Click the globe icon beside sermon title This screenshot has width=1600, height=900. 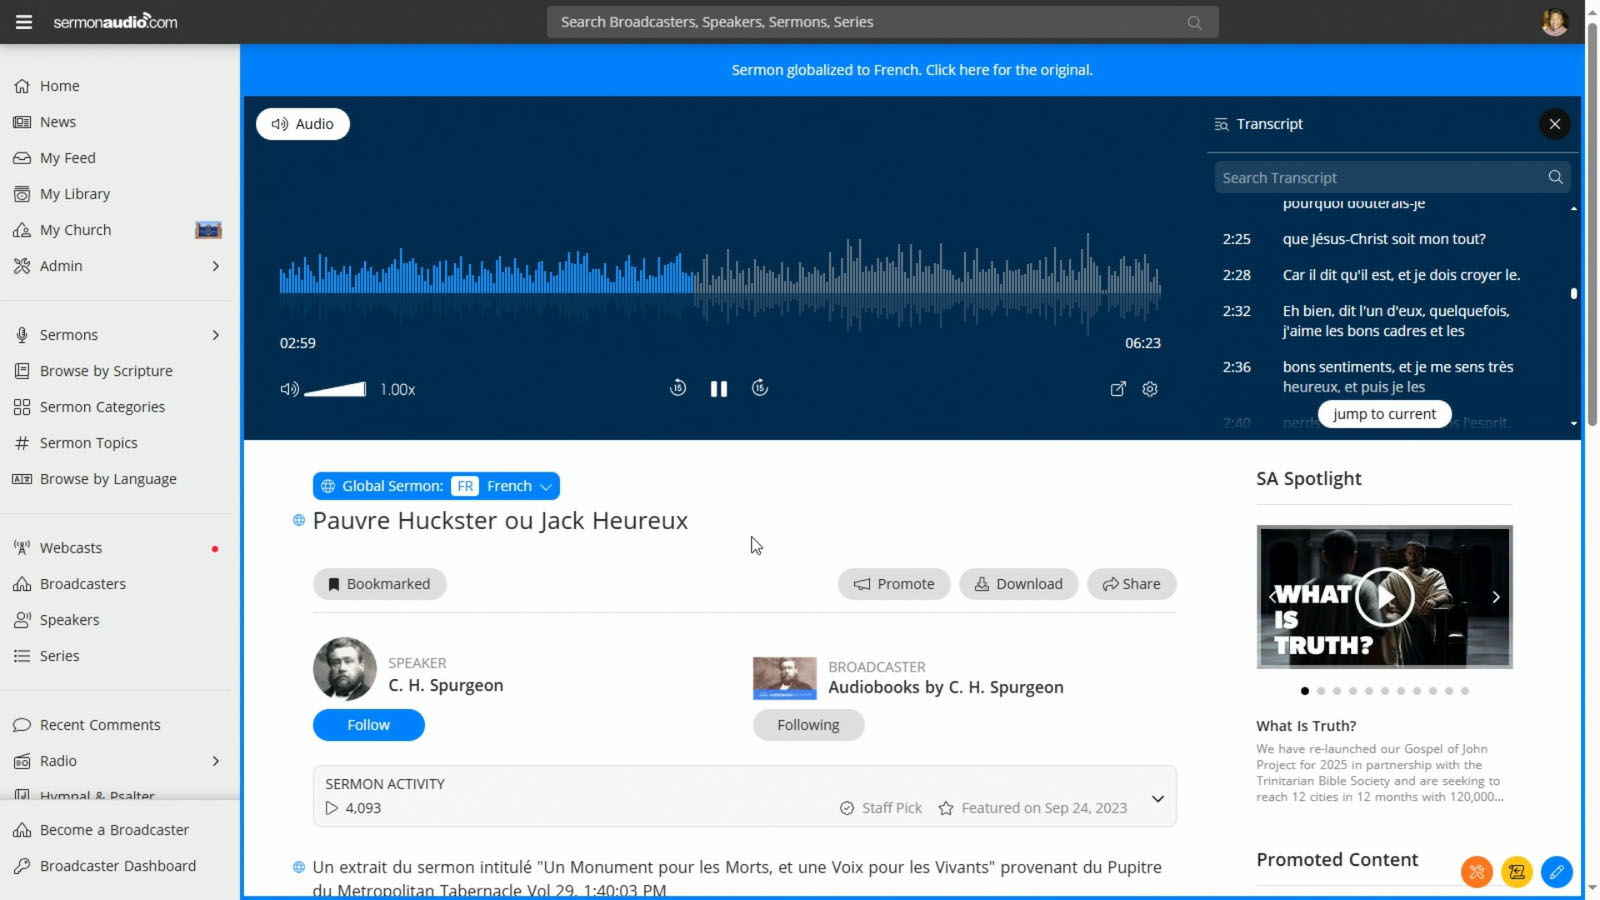[298, 520]
